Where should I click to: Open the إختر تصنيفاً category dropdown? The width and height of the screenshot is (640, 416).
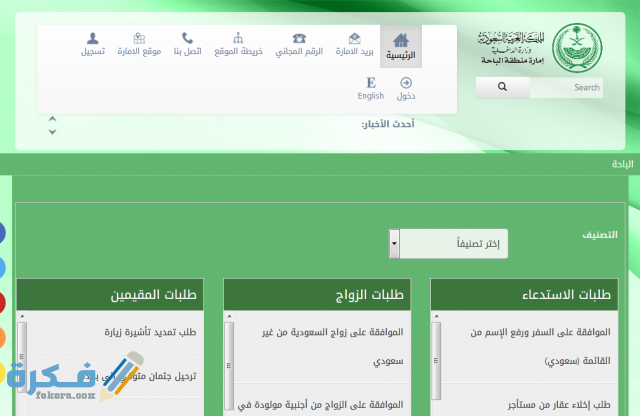click(x=448, y=244)
